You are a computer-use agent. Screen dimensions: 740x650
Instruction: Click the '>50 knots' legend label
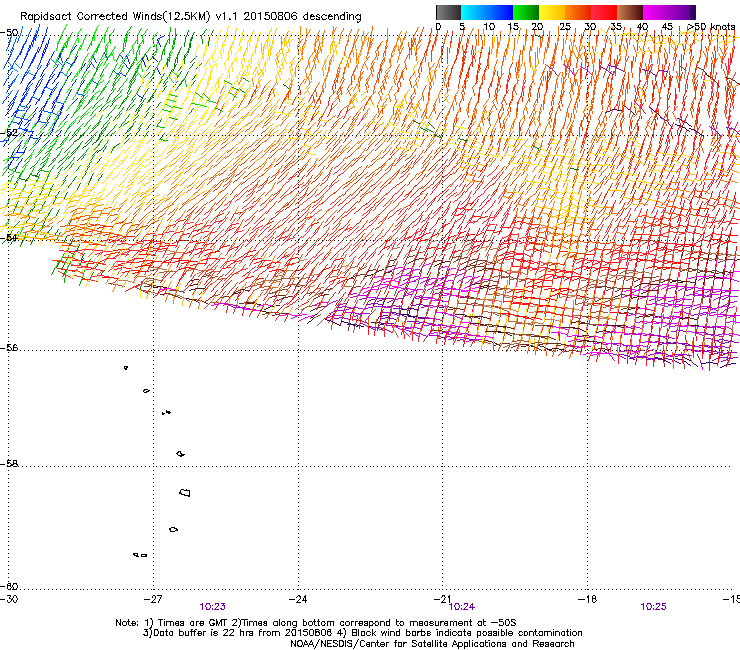tap(711, 27)
